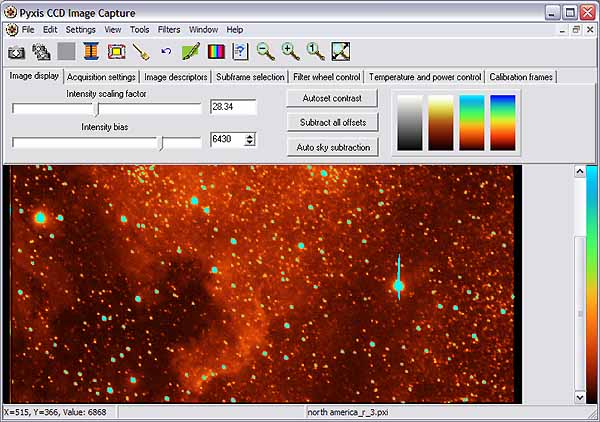Image resolution: width=600 pixels, height=422 pixels.
Task: Select the cyan-green-orange palette swatch
Action: [472, 122]
